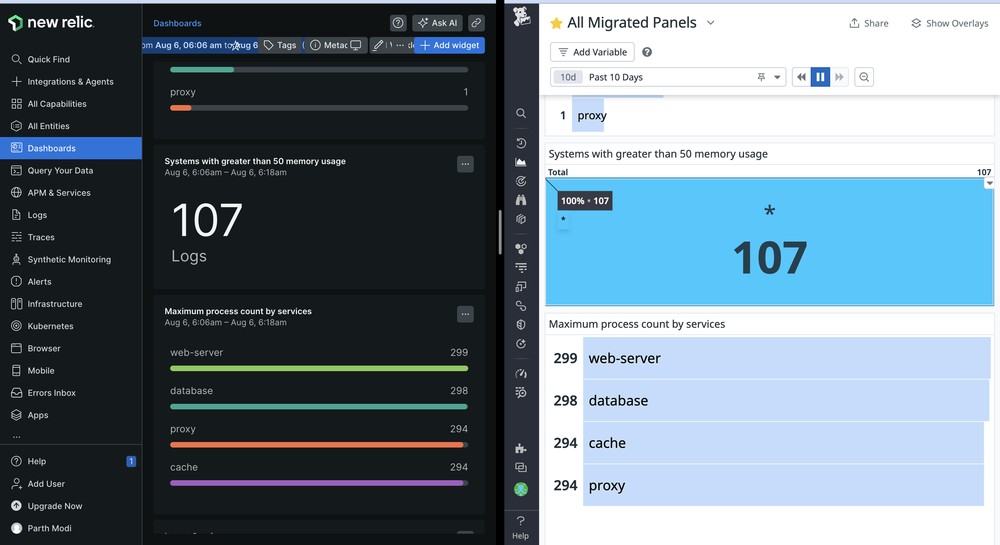The height and width of the screenshot is (545, 1000).
Task: Select Synthetic Monitoring in the sidebar
Action: pyautogui.click(x=69, y=259)
